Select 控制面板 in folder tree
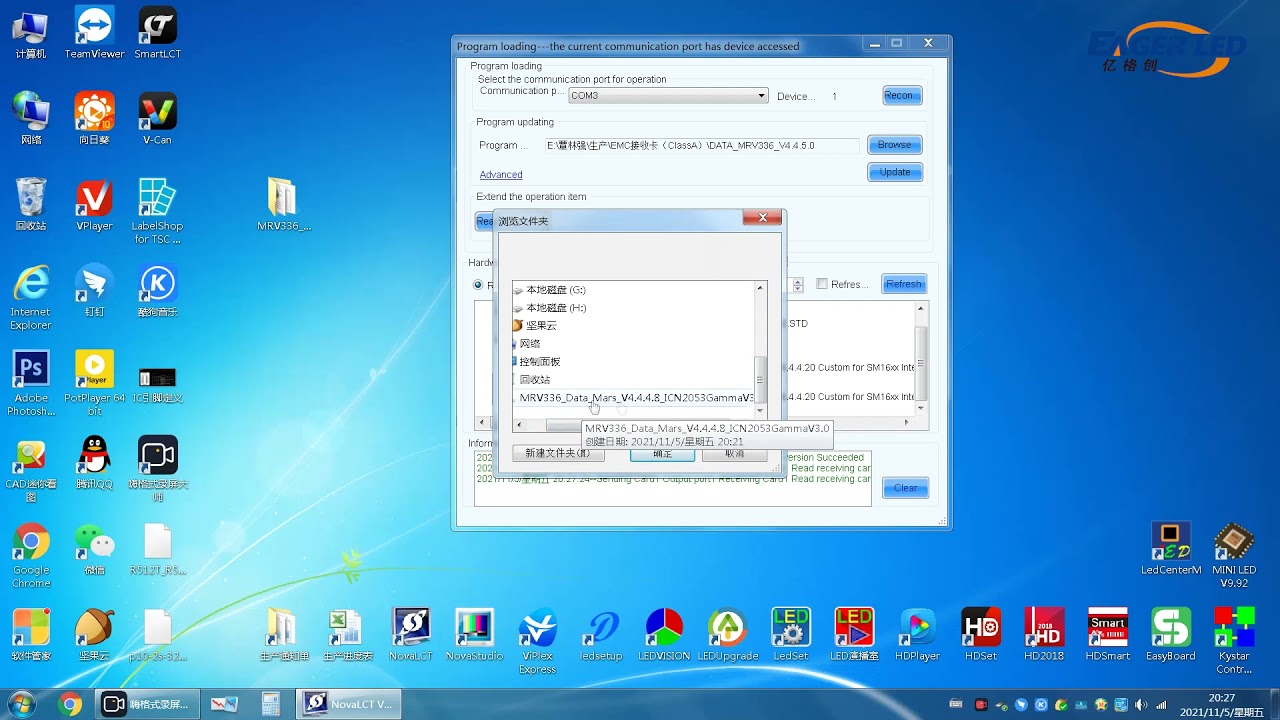1280x720 pixels. [x=539, y=362]
